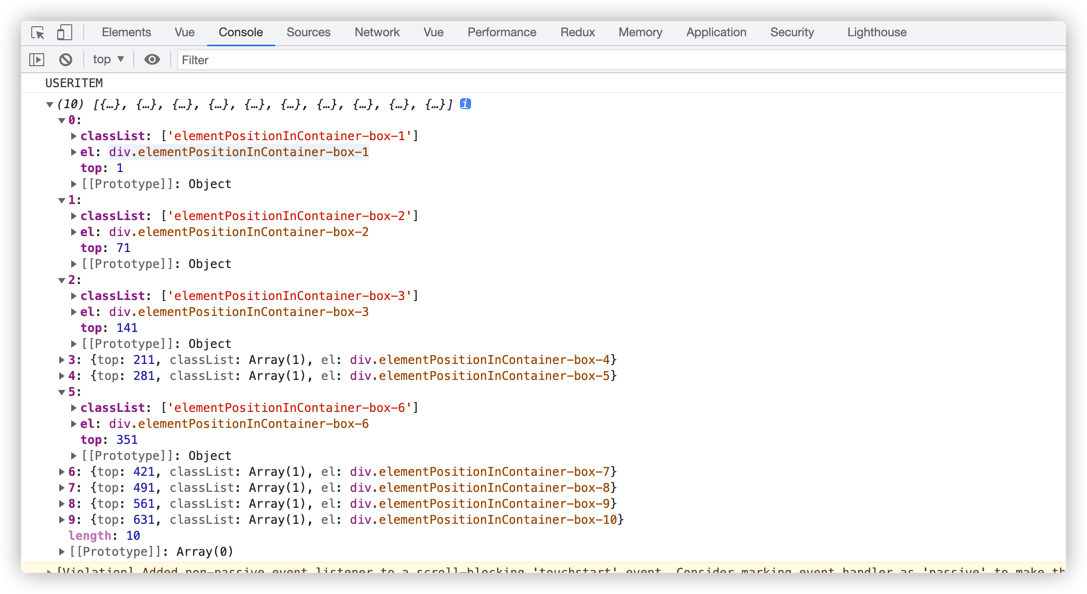Viewport: 1087px width, 594px height.
Task: Expand classList under item 1
Action: click(x=74, y=216)
